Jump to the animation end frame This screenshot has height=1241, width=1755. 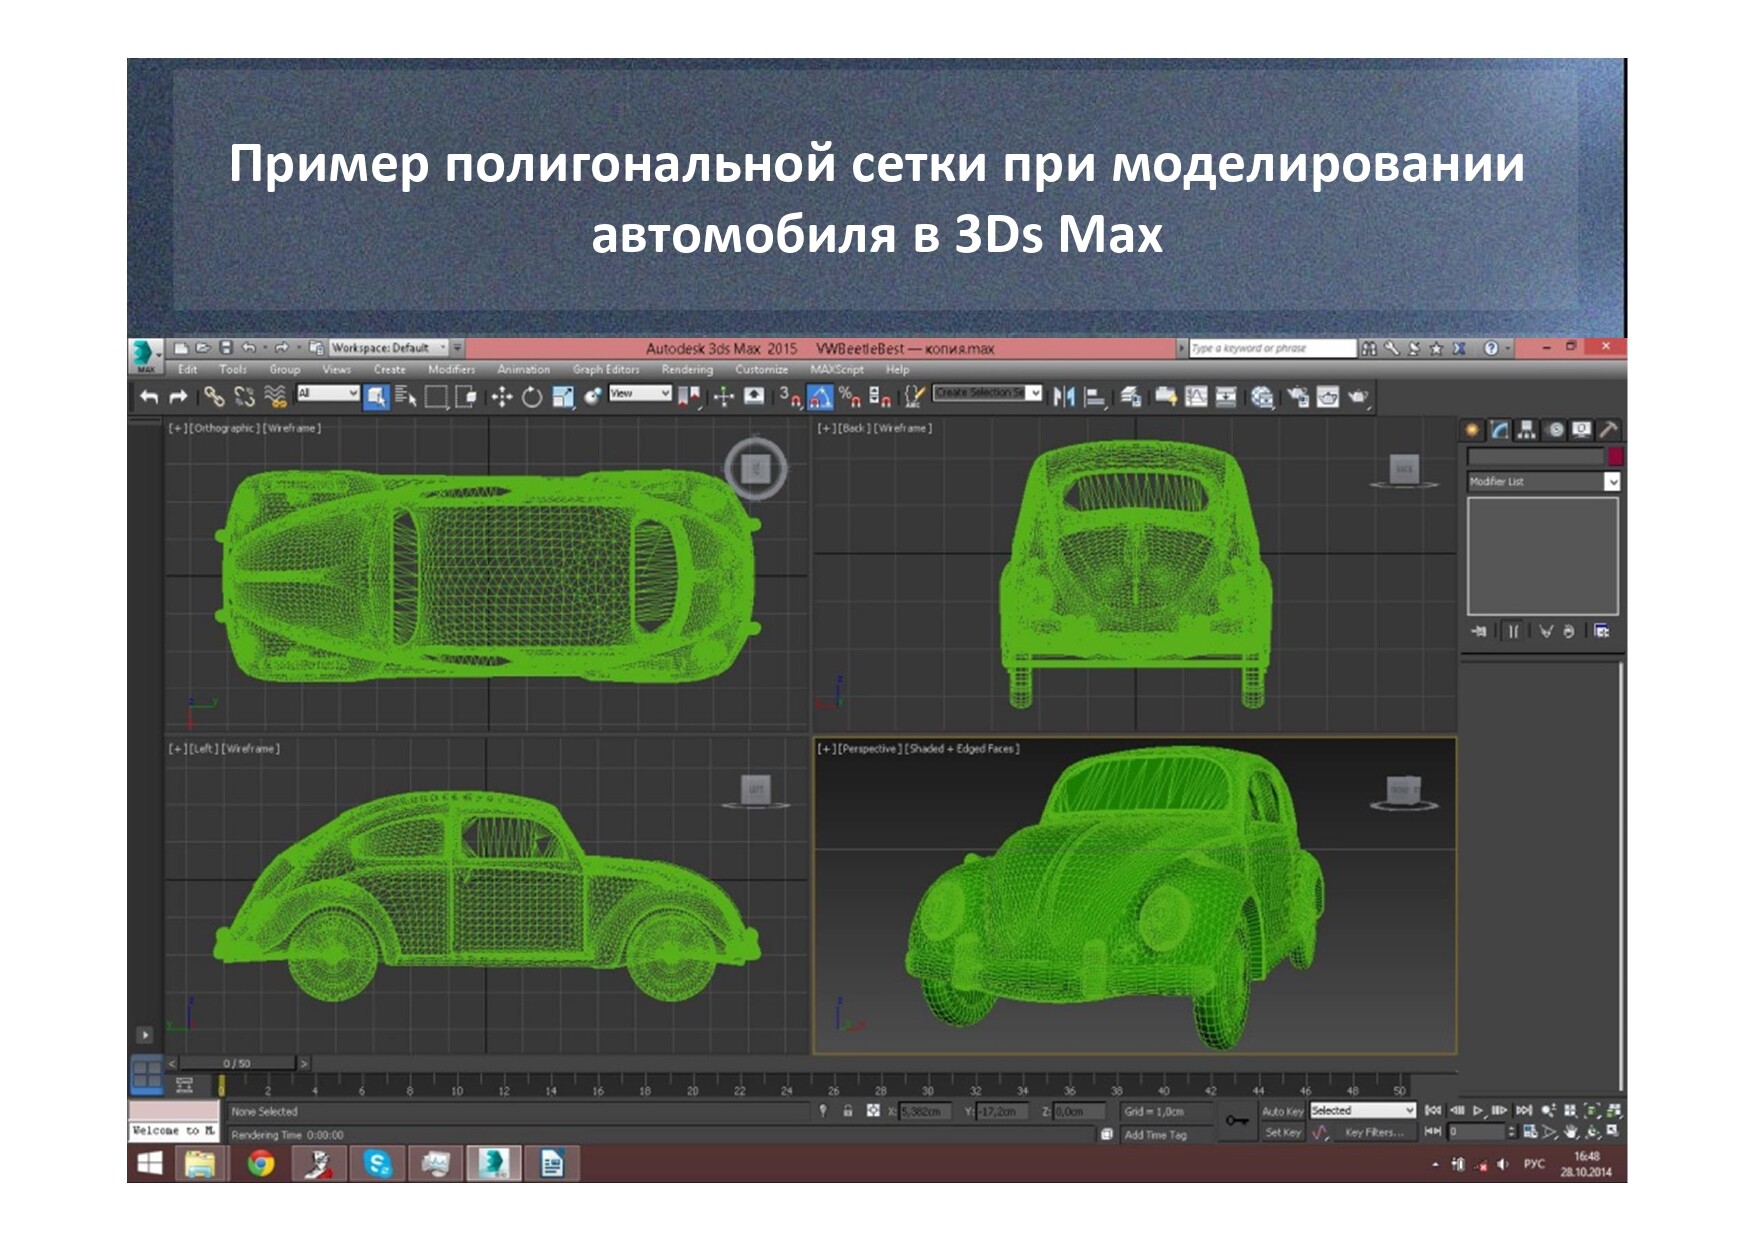[1523, 1111]
